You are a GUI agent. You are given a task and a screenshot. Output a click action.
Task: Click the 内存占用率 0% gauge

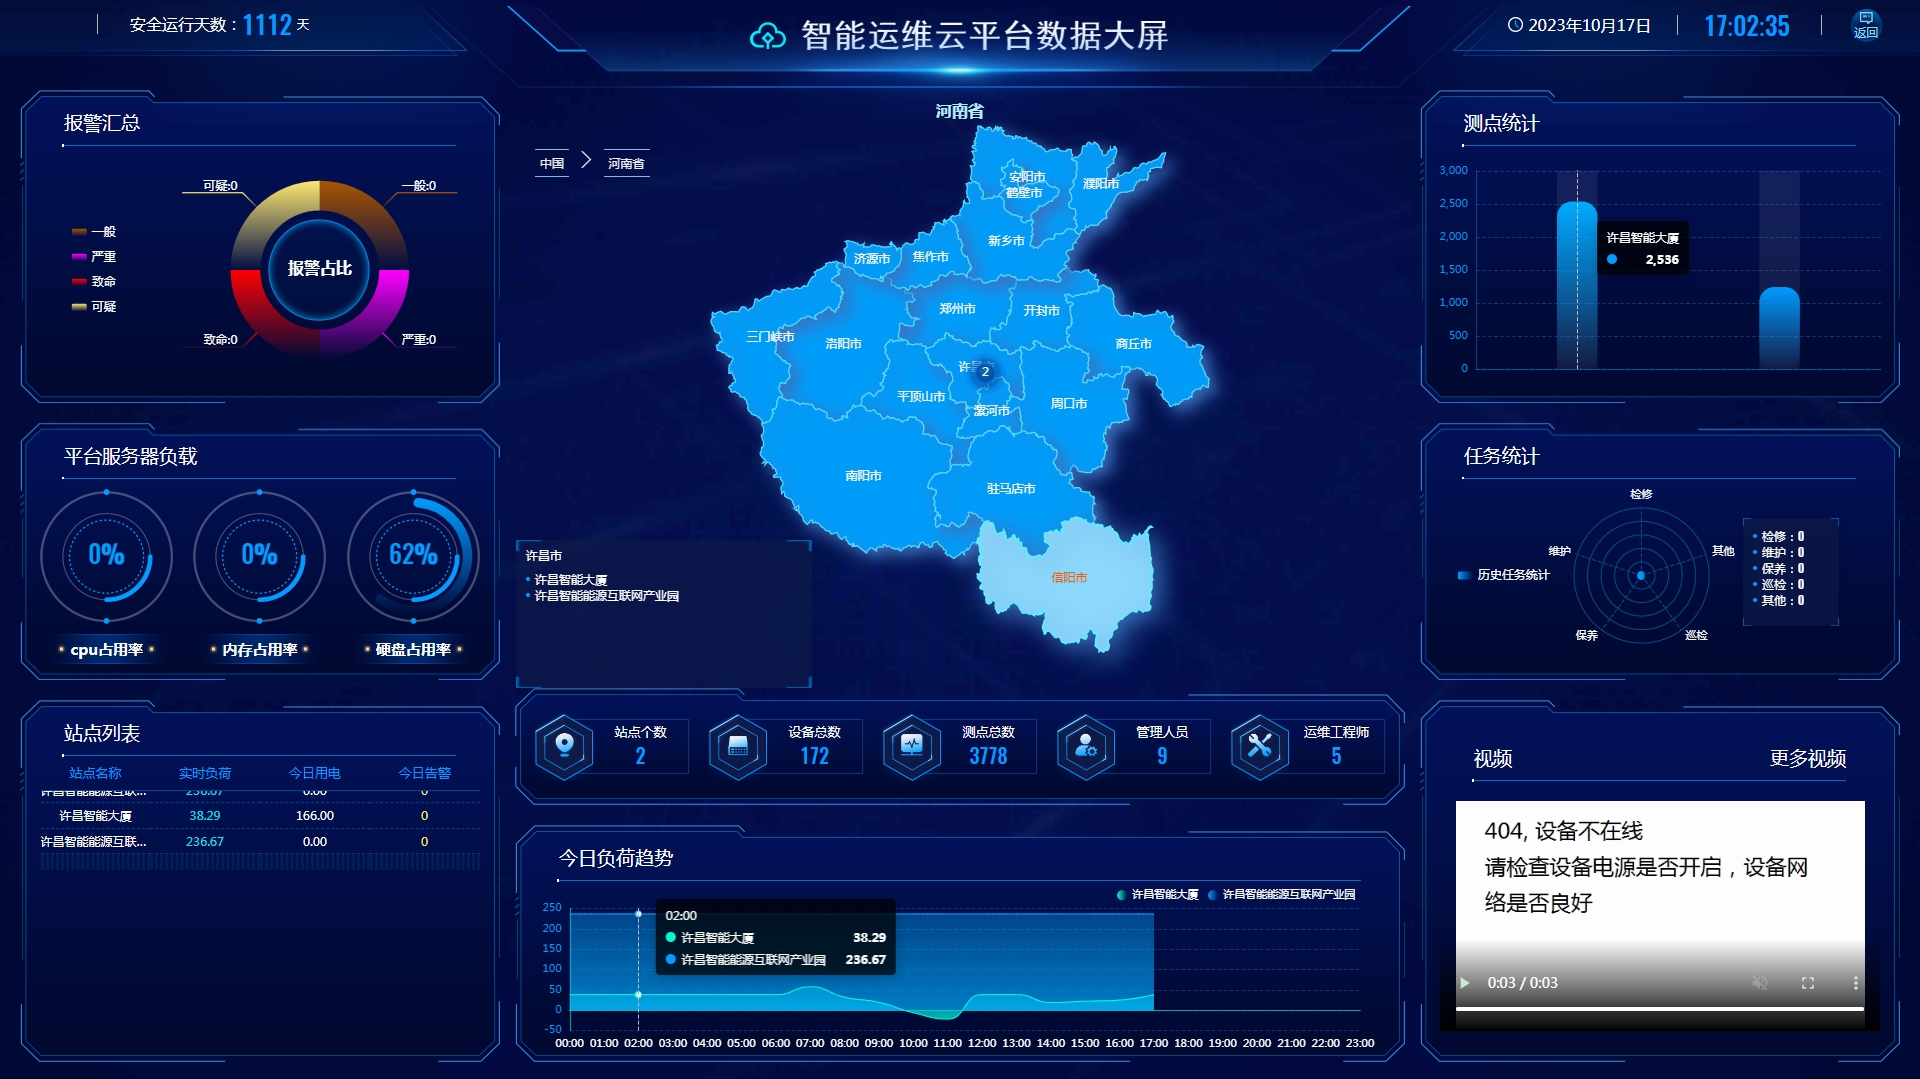[x=259, y=555]
